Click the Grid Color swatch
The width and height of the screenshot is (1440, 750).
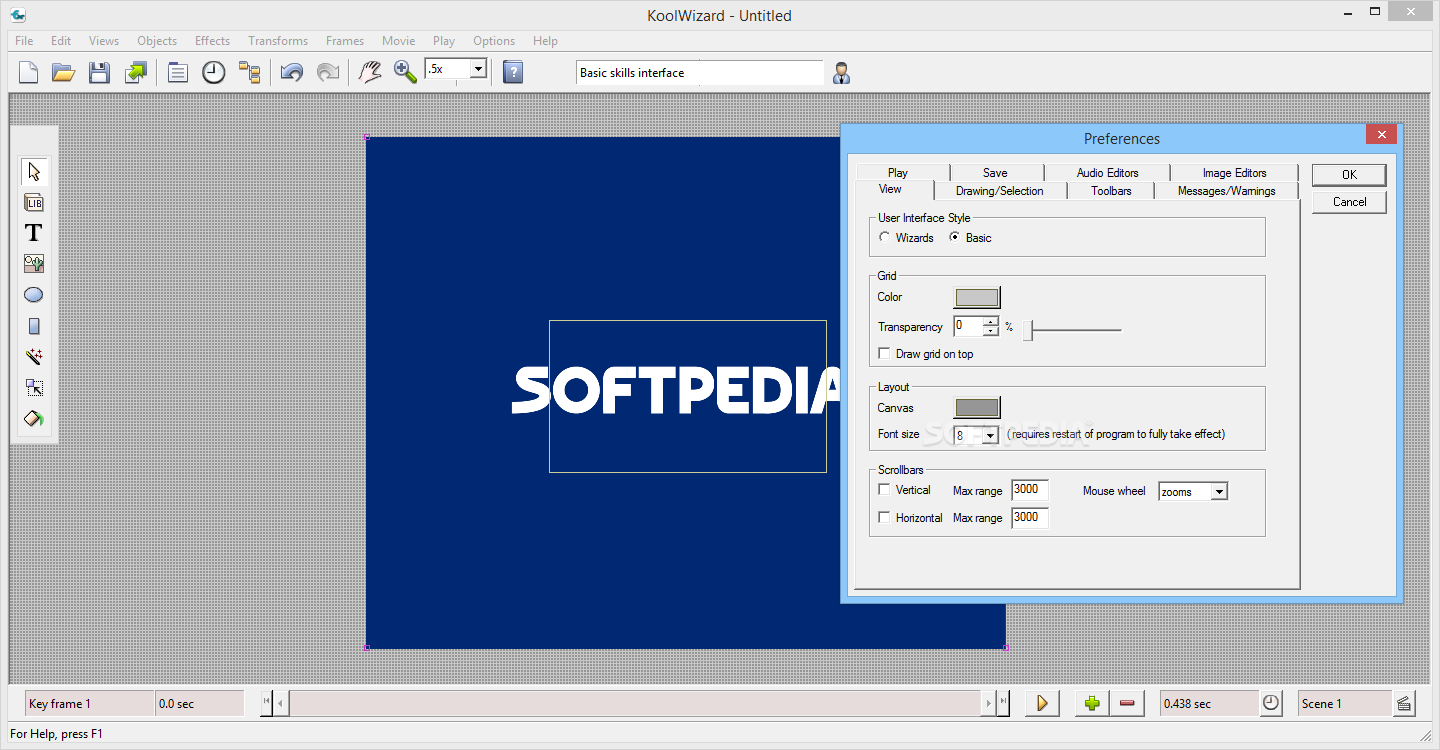tap(977, 297)
